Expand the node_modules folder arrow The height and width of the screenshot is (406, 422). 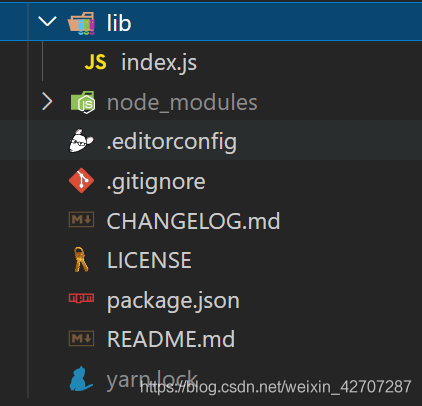[47, 102]
